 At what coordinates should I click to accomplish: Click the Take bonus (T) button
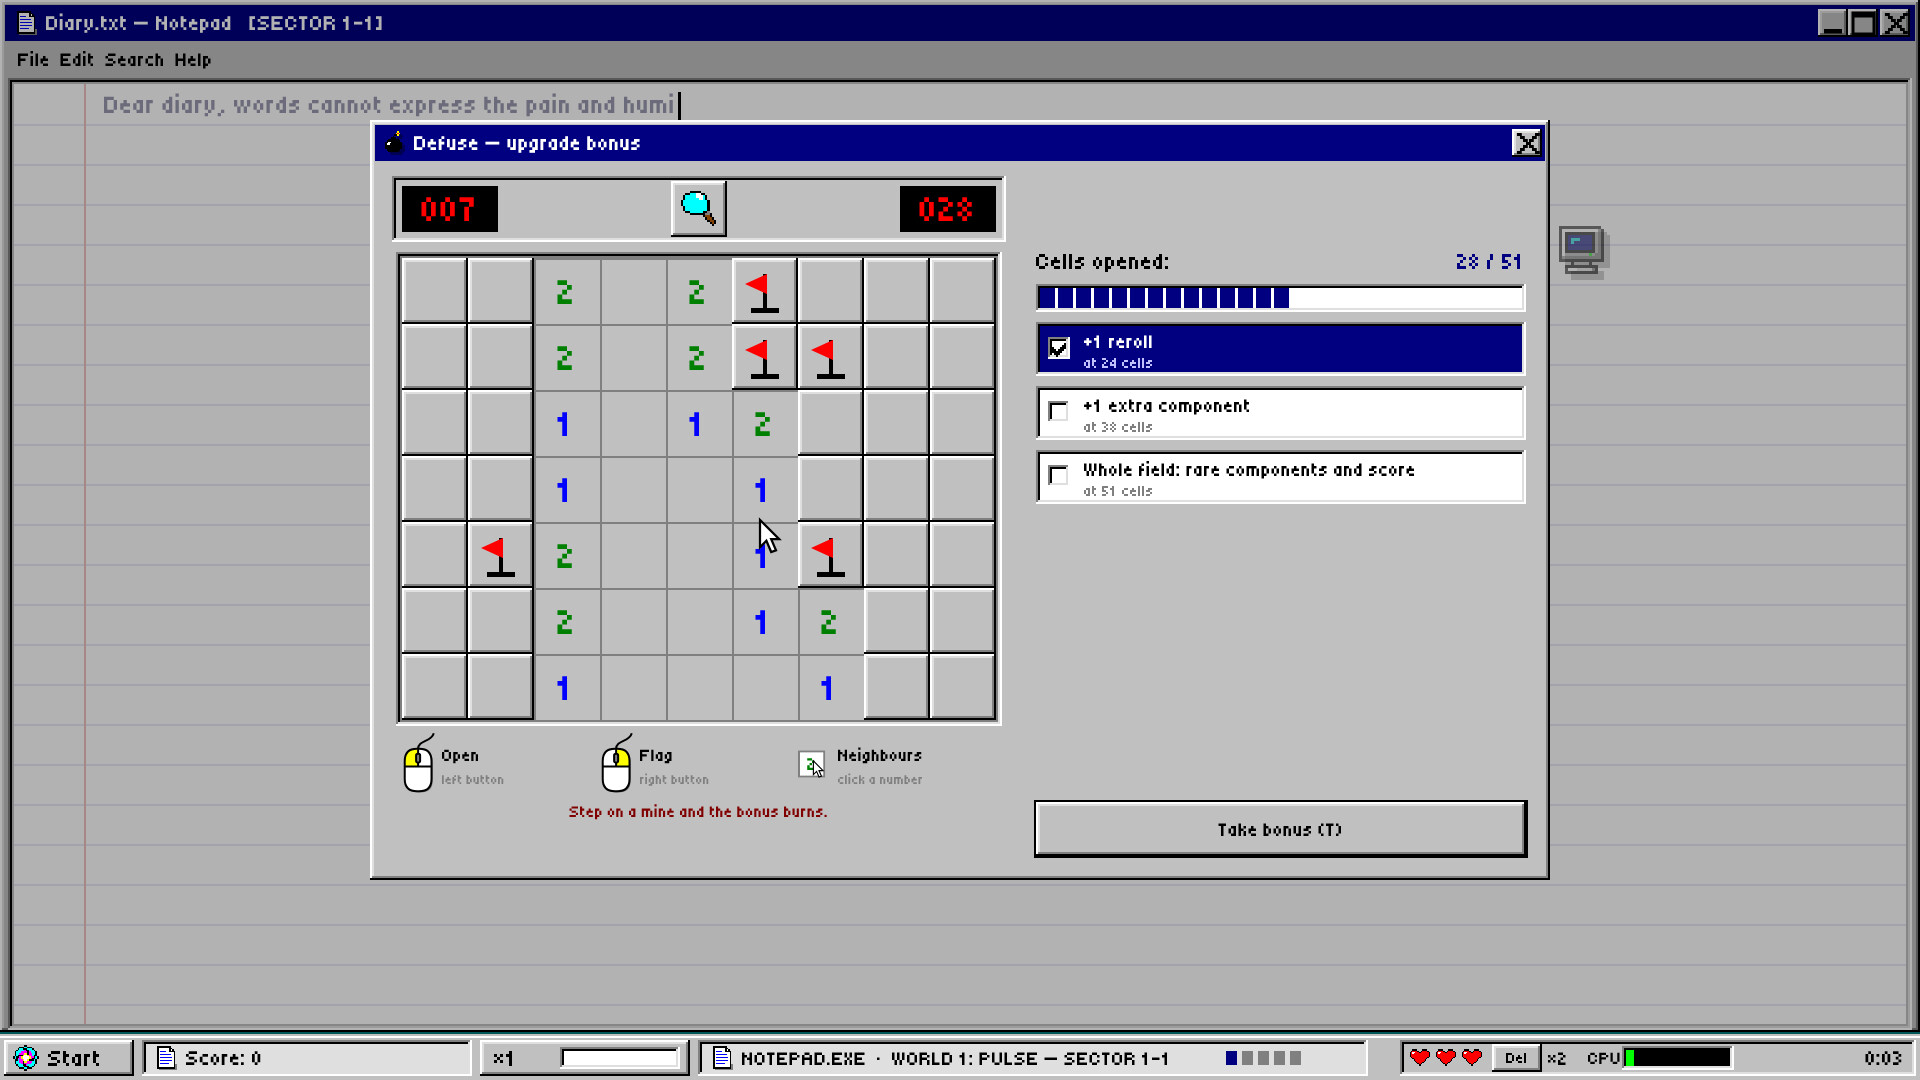click(x=1280, y=829)
